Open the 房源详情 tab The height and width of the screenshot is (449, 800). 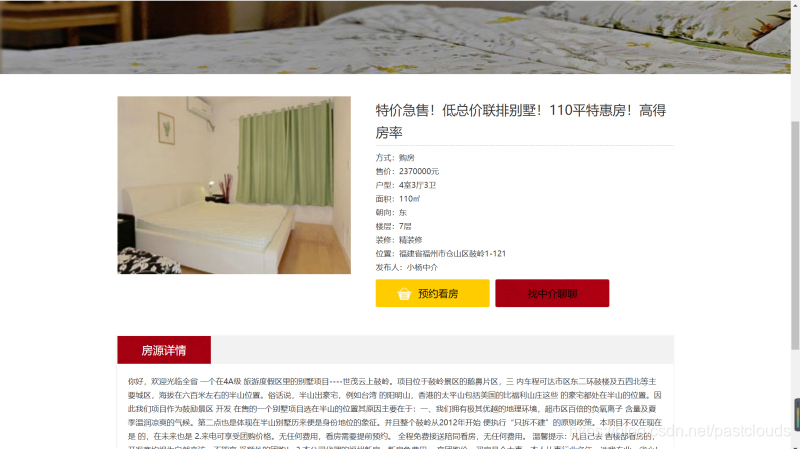pyautogui.click(x=164, y=350)
